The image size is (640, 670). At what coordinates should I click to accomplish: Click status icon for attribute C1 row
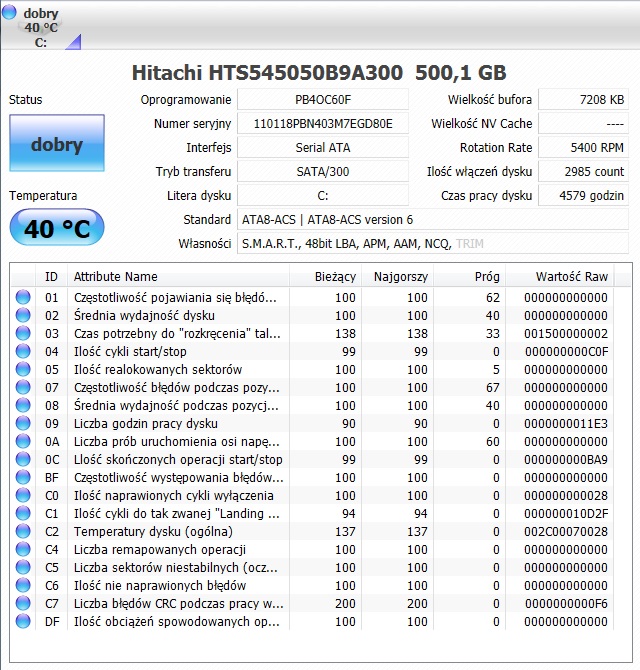point(23,513)
